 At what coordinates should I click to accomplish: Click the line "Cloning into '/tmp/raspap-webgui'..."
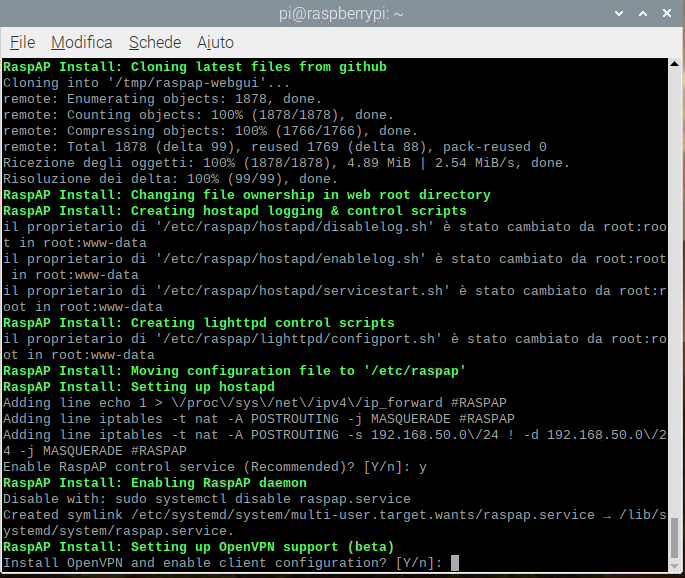point(146,83)
